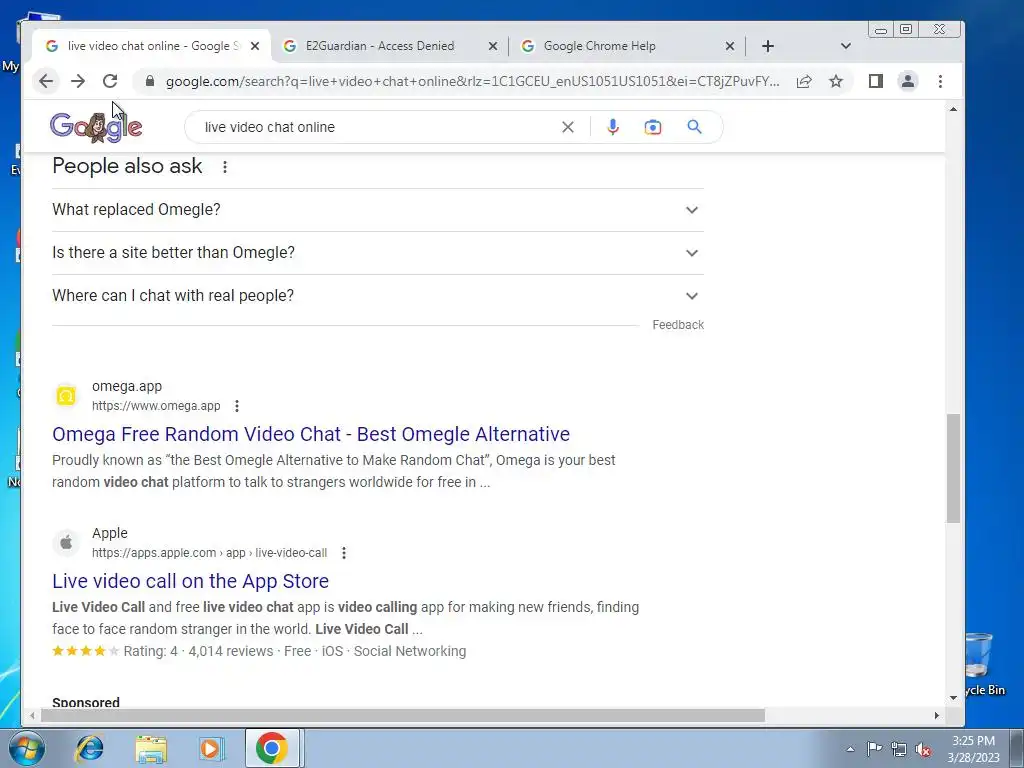
Task: Open the Chrome three-dot menu
Action: 940,81
